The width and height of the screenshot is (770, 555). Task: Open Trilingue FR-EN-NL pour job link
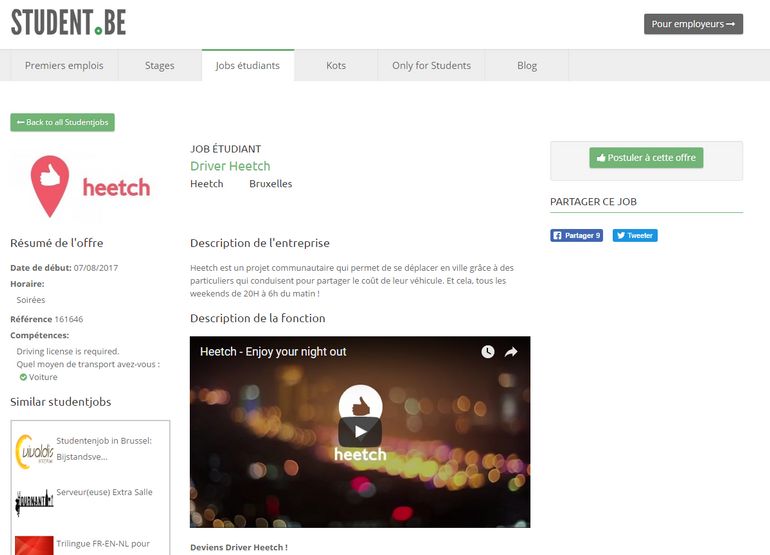[x=103, y=544]
